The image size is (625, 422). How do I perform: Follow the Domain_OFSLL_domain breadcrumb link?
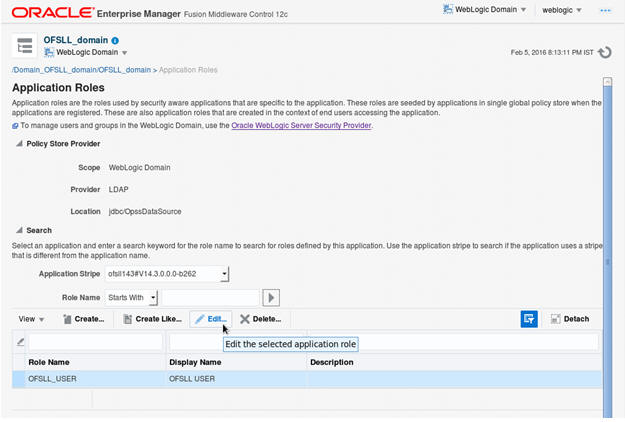[81, 70]
